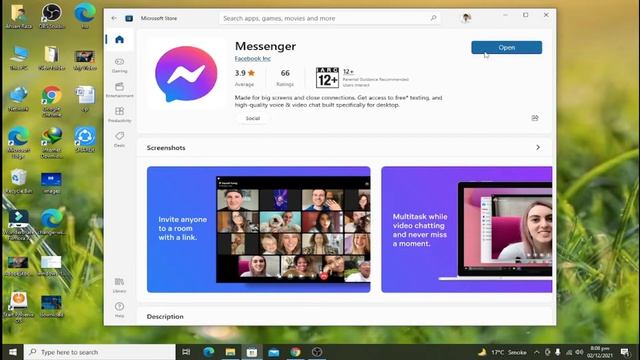Open the Windows Start menu

click(12, 352)
